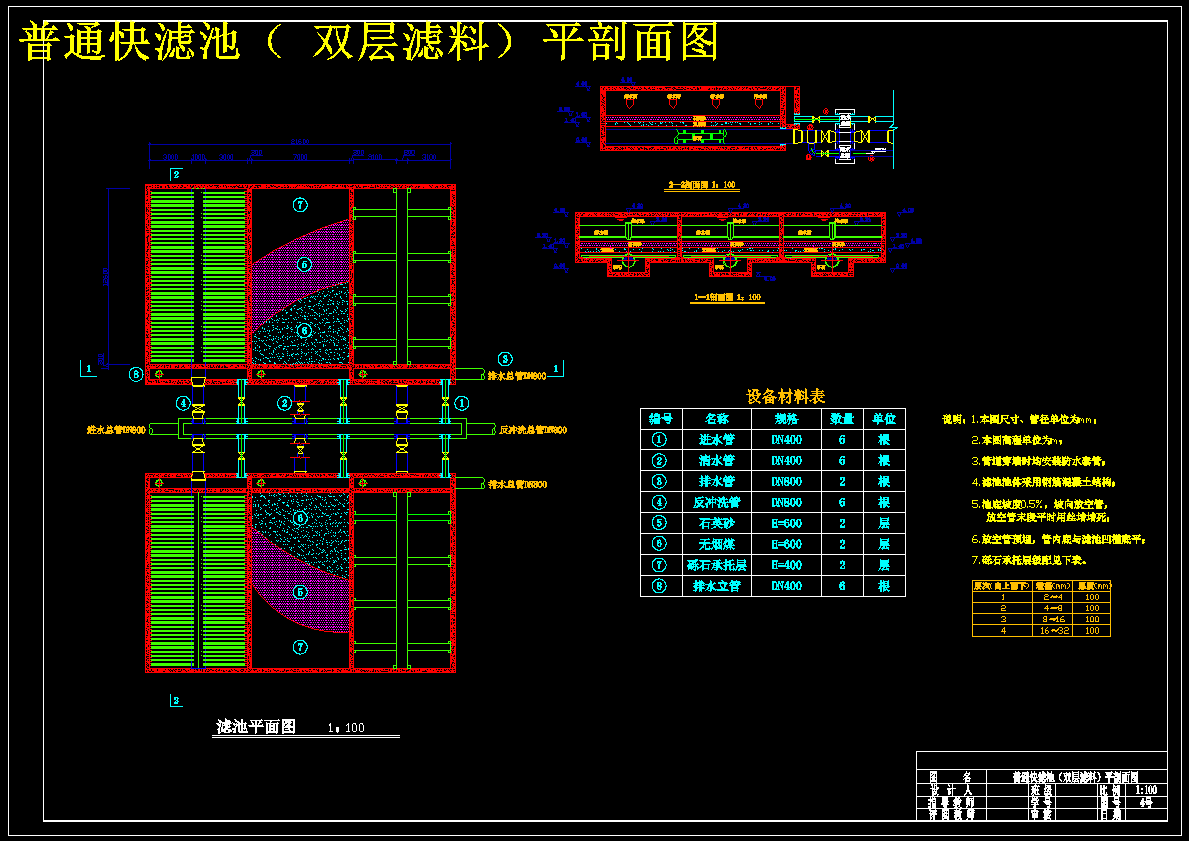Click callout bubble 2 beside center valve
The image size is (1189, 841).
[x=284, y=403]
